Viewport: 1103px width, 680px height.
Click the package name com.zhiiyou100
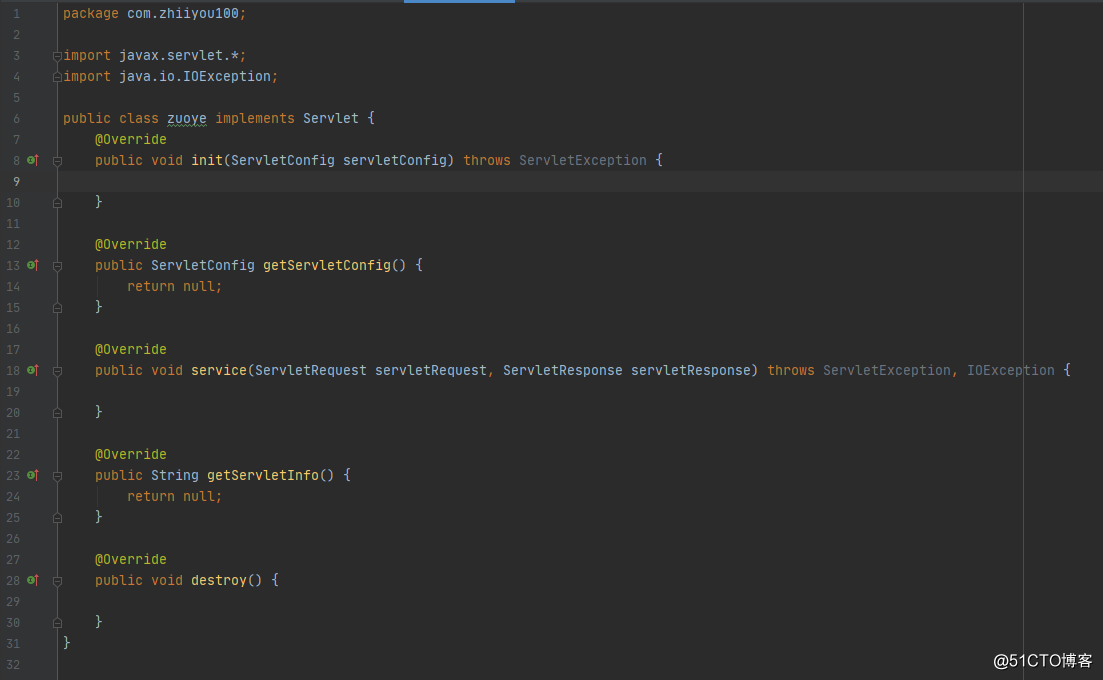[x=186, y=13]
